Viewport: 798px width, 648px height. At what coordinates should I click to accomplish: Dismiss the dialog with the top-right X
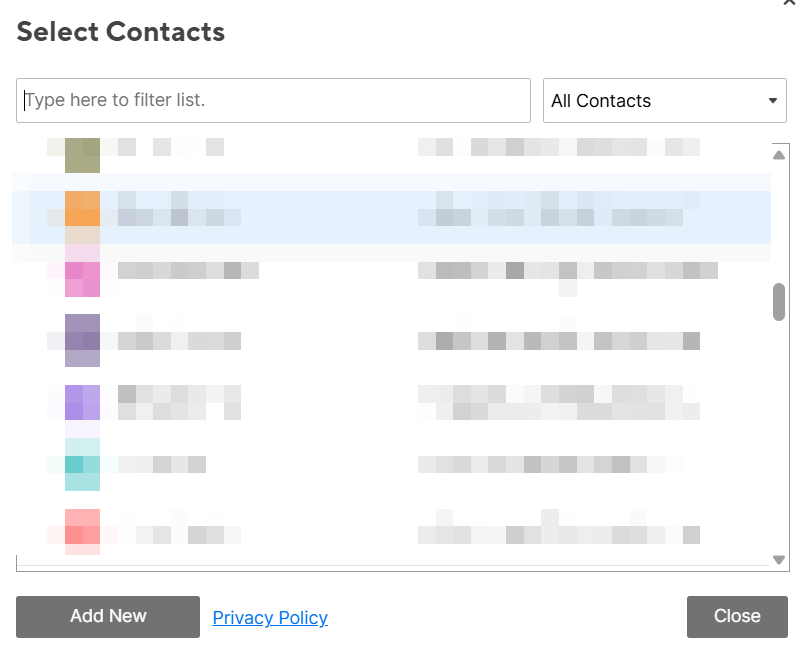(x=789, y=2)
